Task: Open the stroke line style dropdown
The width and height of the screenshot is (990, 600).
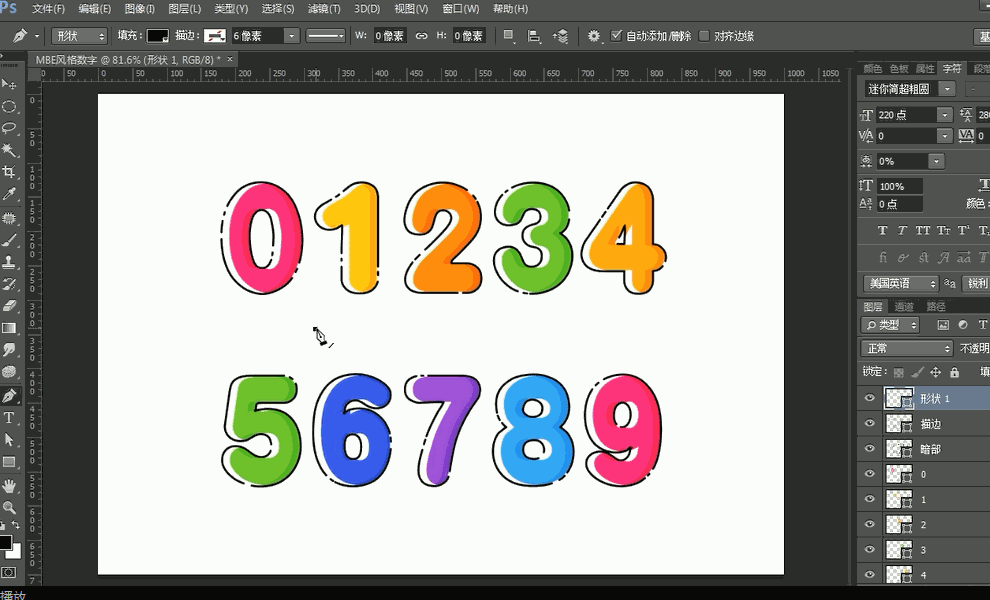Action: click(326, 36)
